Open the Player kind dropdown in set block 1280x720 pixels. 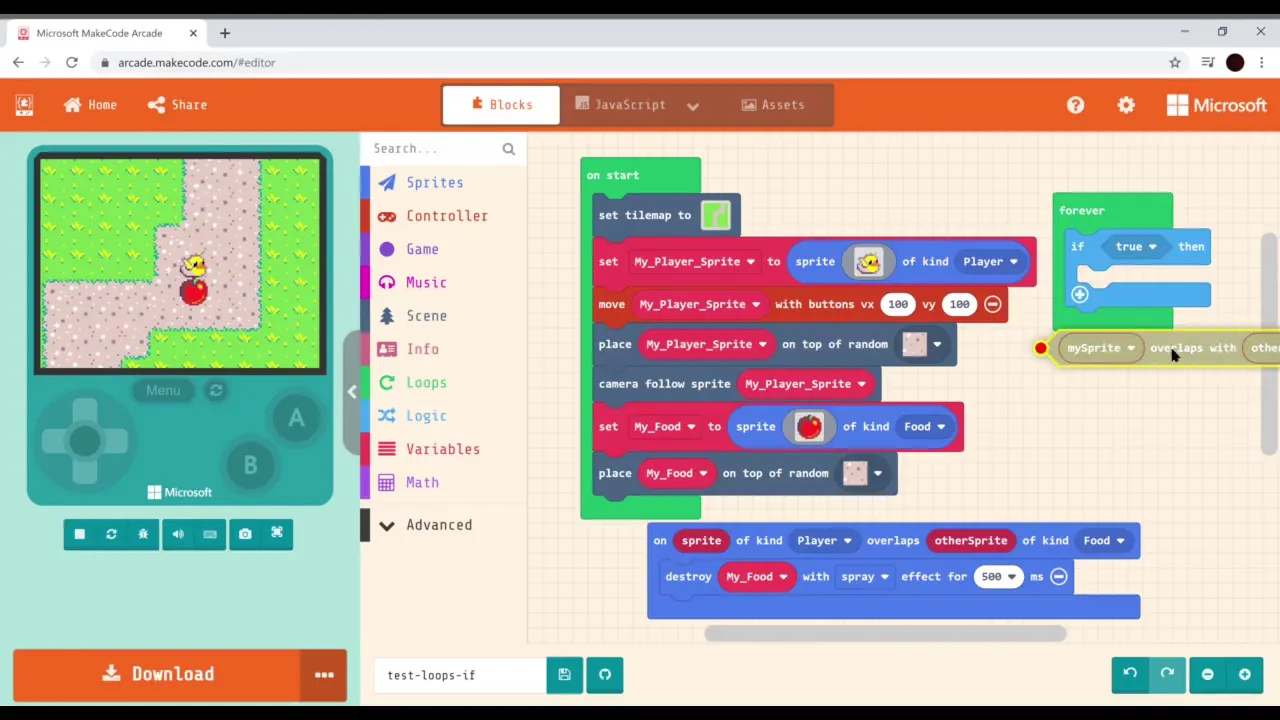point(990,262)
